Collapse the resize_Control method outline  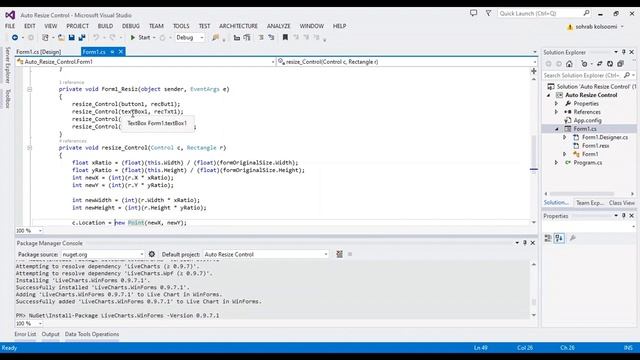point(29,148)
